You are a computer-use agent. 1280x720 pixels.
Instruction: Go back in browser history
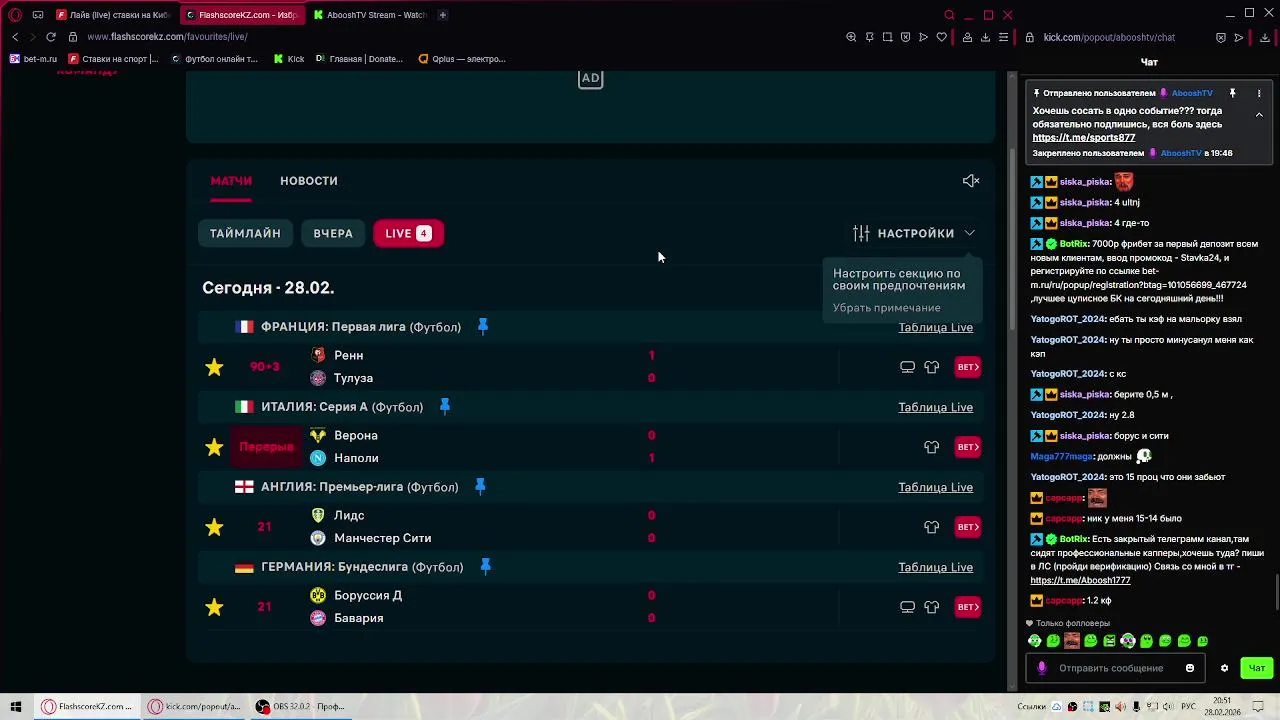click(x=15, y=37)
